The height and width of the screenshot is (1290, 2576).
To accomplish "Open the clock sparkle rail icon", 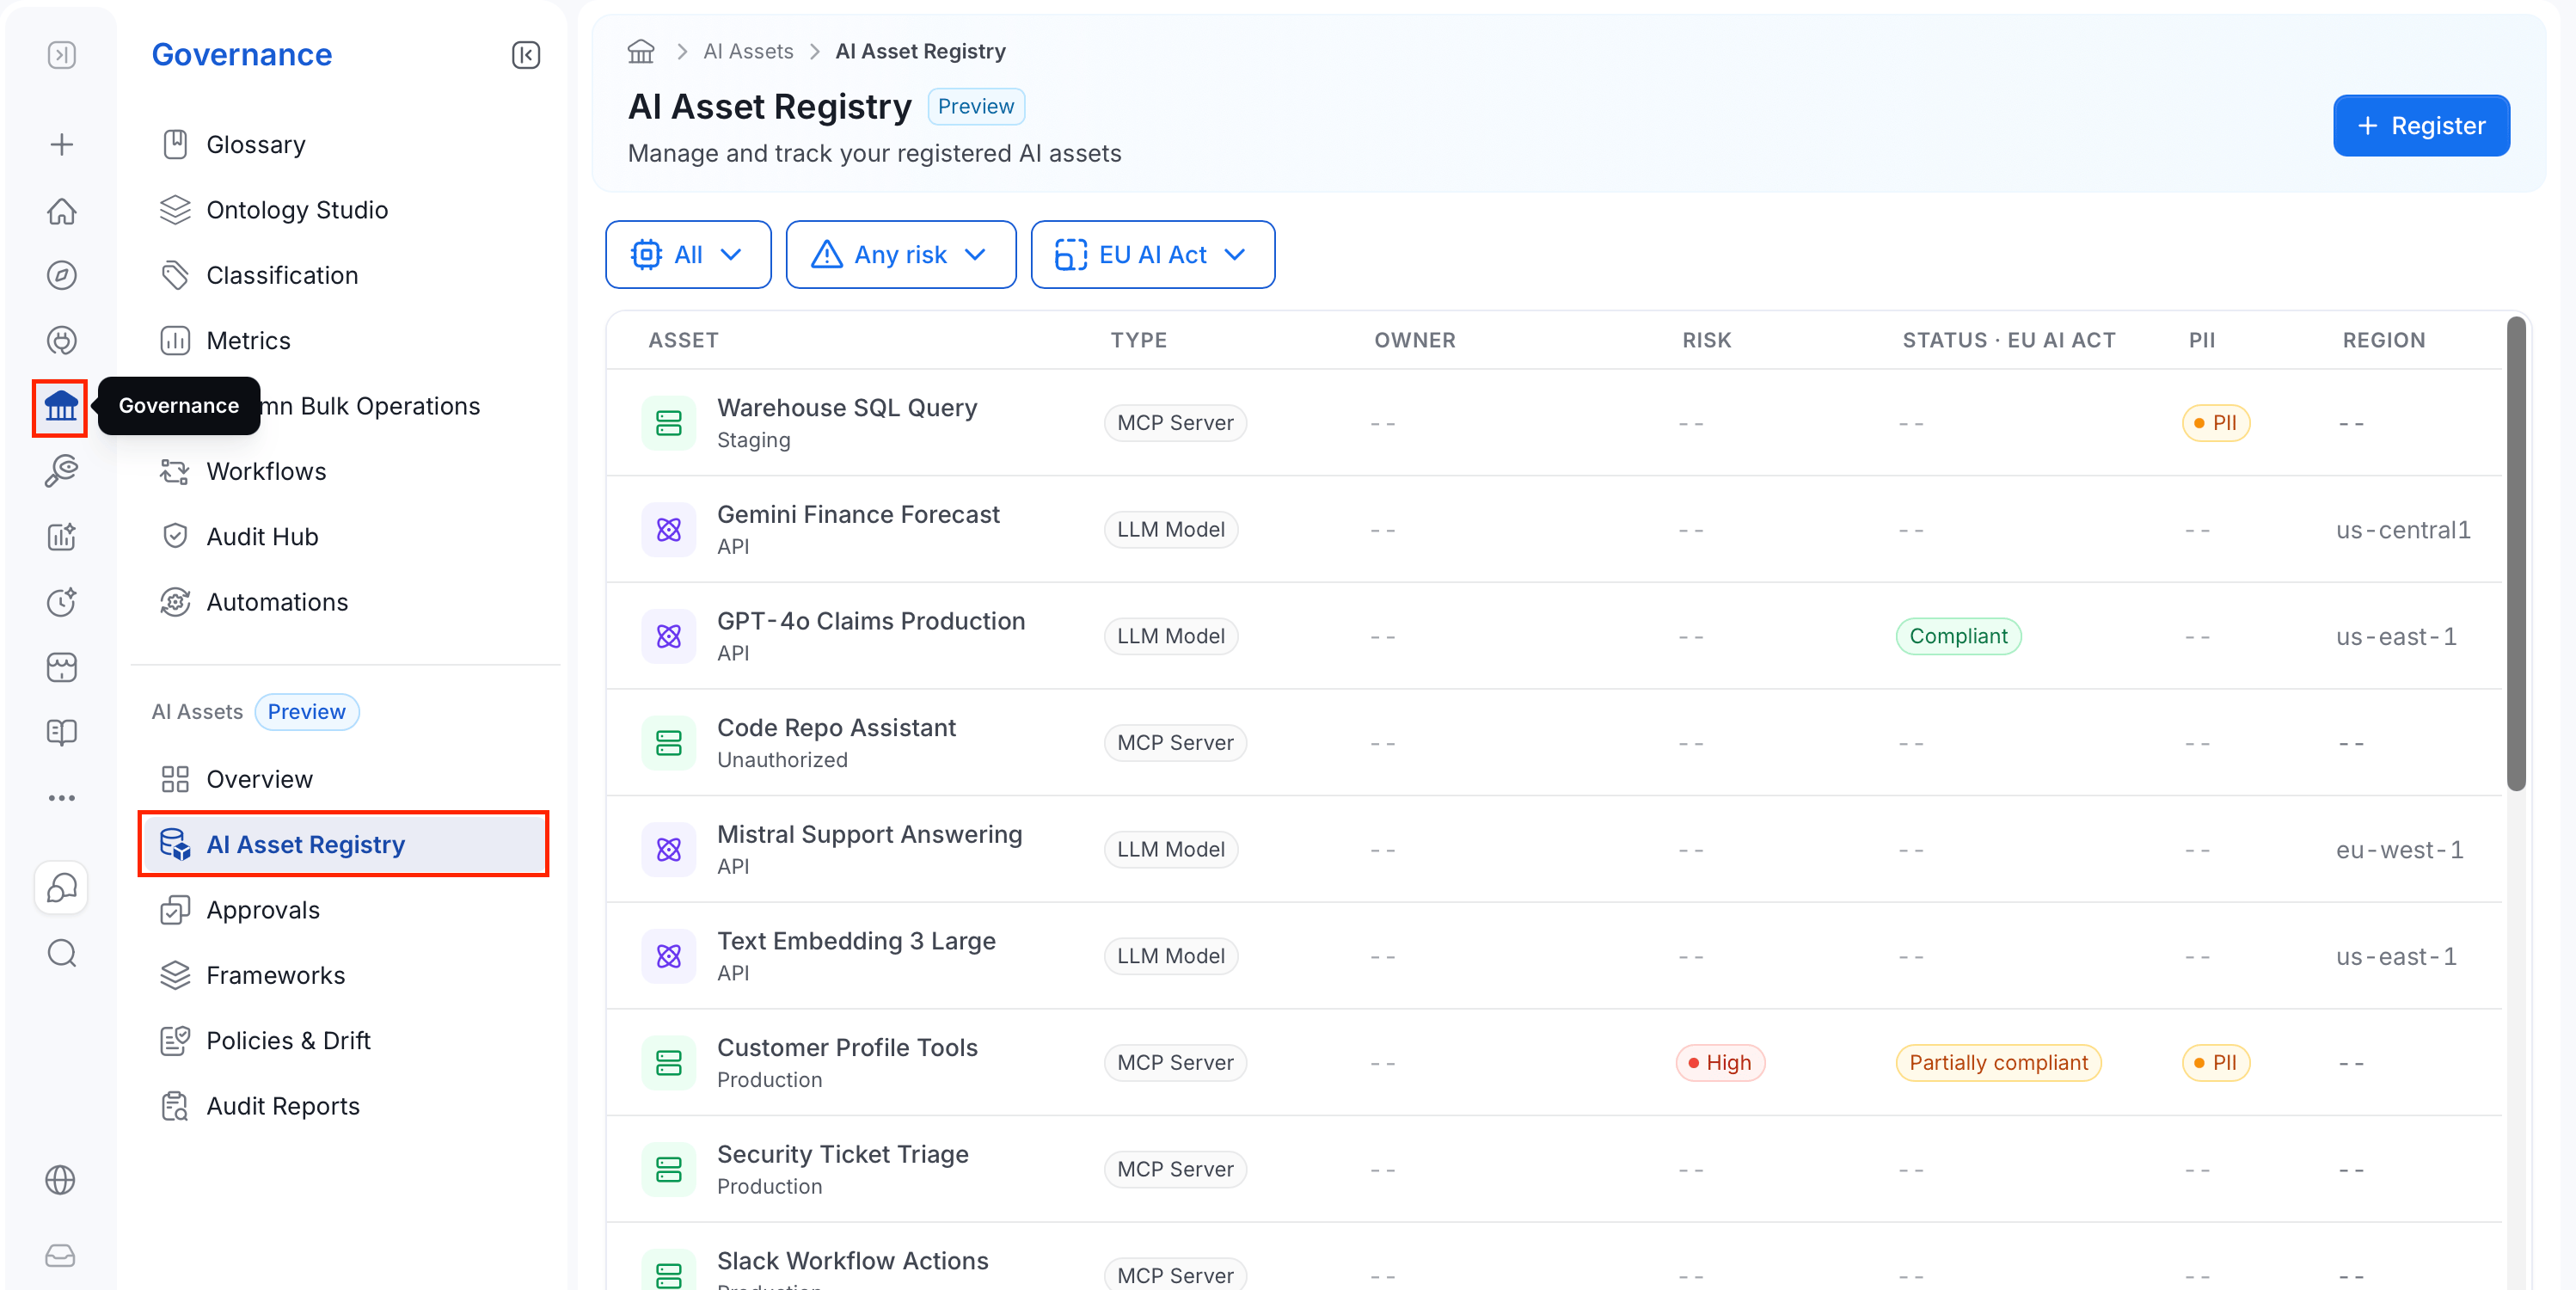I will [x=62, y=602].
